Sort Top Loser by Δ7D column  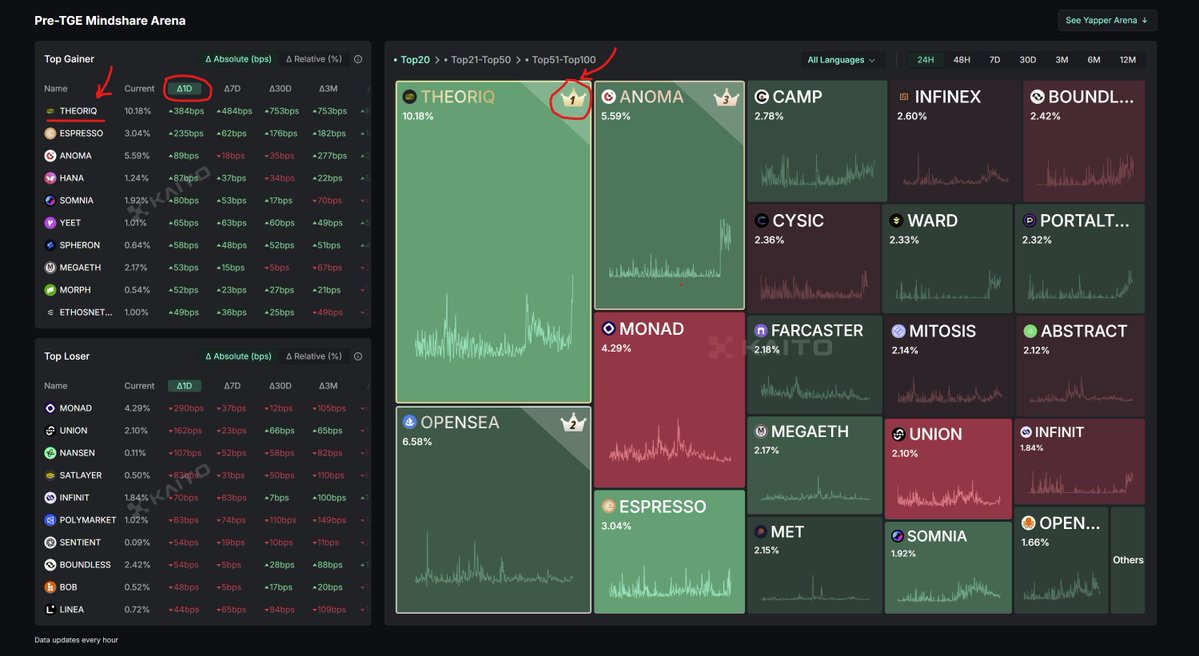pos(232,386)
